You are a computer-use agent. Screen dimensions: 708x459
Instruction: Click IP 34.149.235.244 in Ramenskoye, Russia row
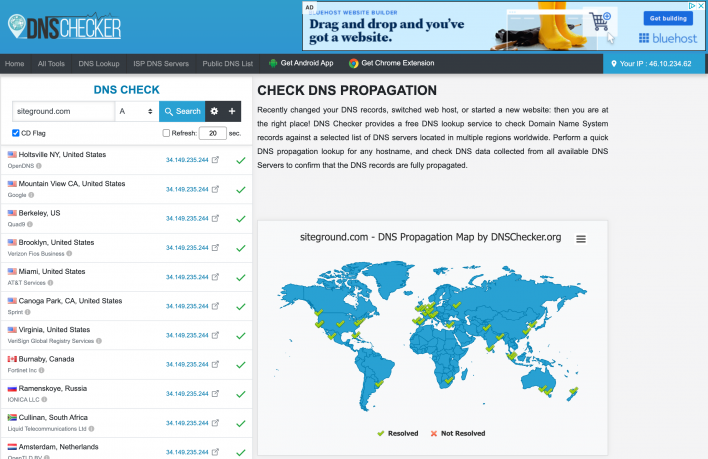pos(187,394)
